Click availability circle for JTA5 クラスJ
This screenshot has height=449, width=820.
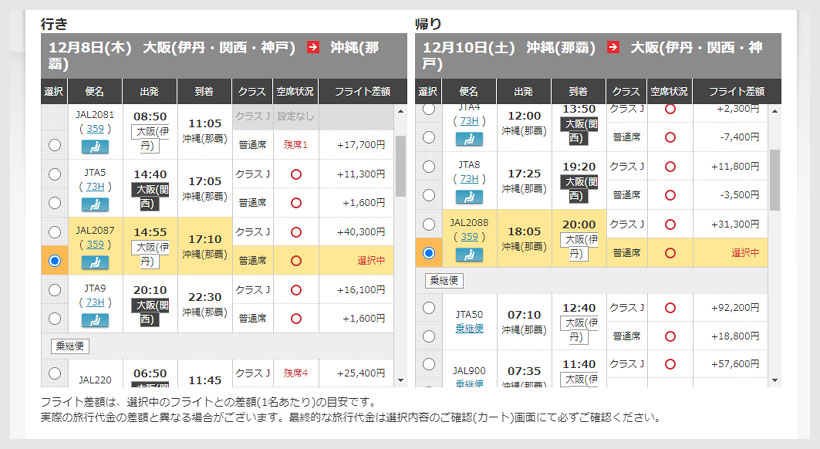coord(296,174)
